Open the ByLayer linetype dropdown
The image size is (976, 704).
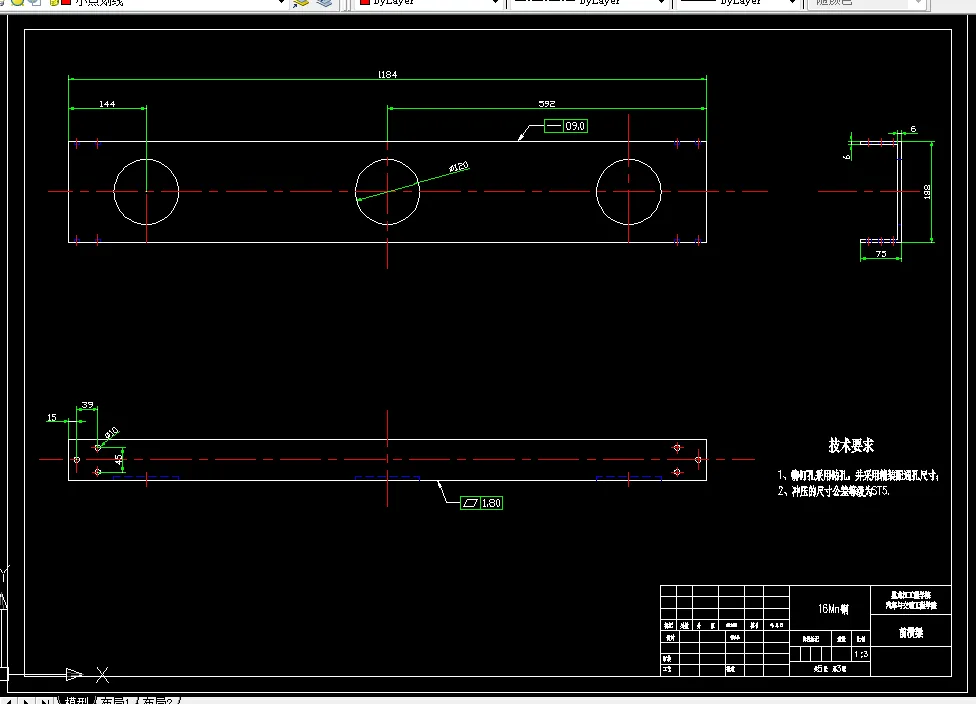[x=661, y=2]
